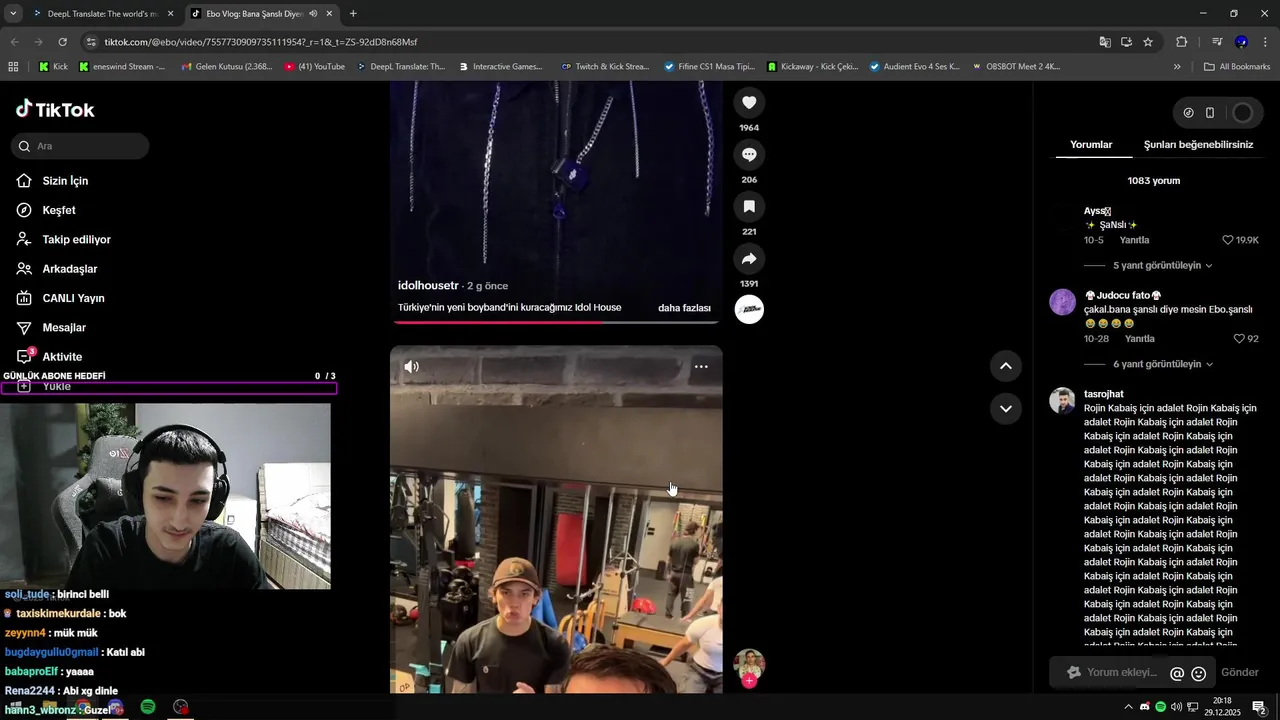Image resolution: width=1280 pixels, height=720 pixels.
Task: Follow creator via plus badge on avatar
Action: pos(749,681)
